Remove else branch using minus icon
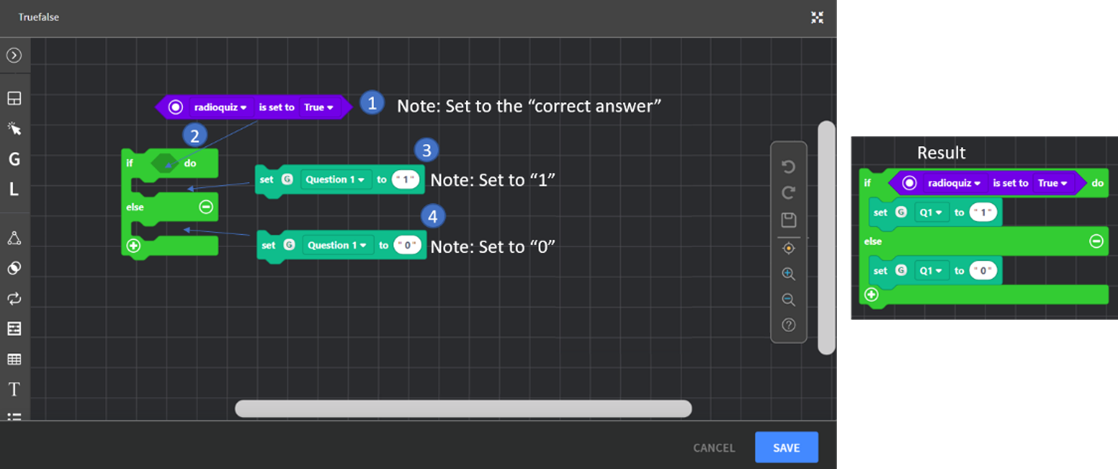The height and width of the screenshot is (469, 1118). [206, 207]
